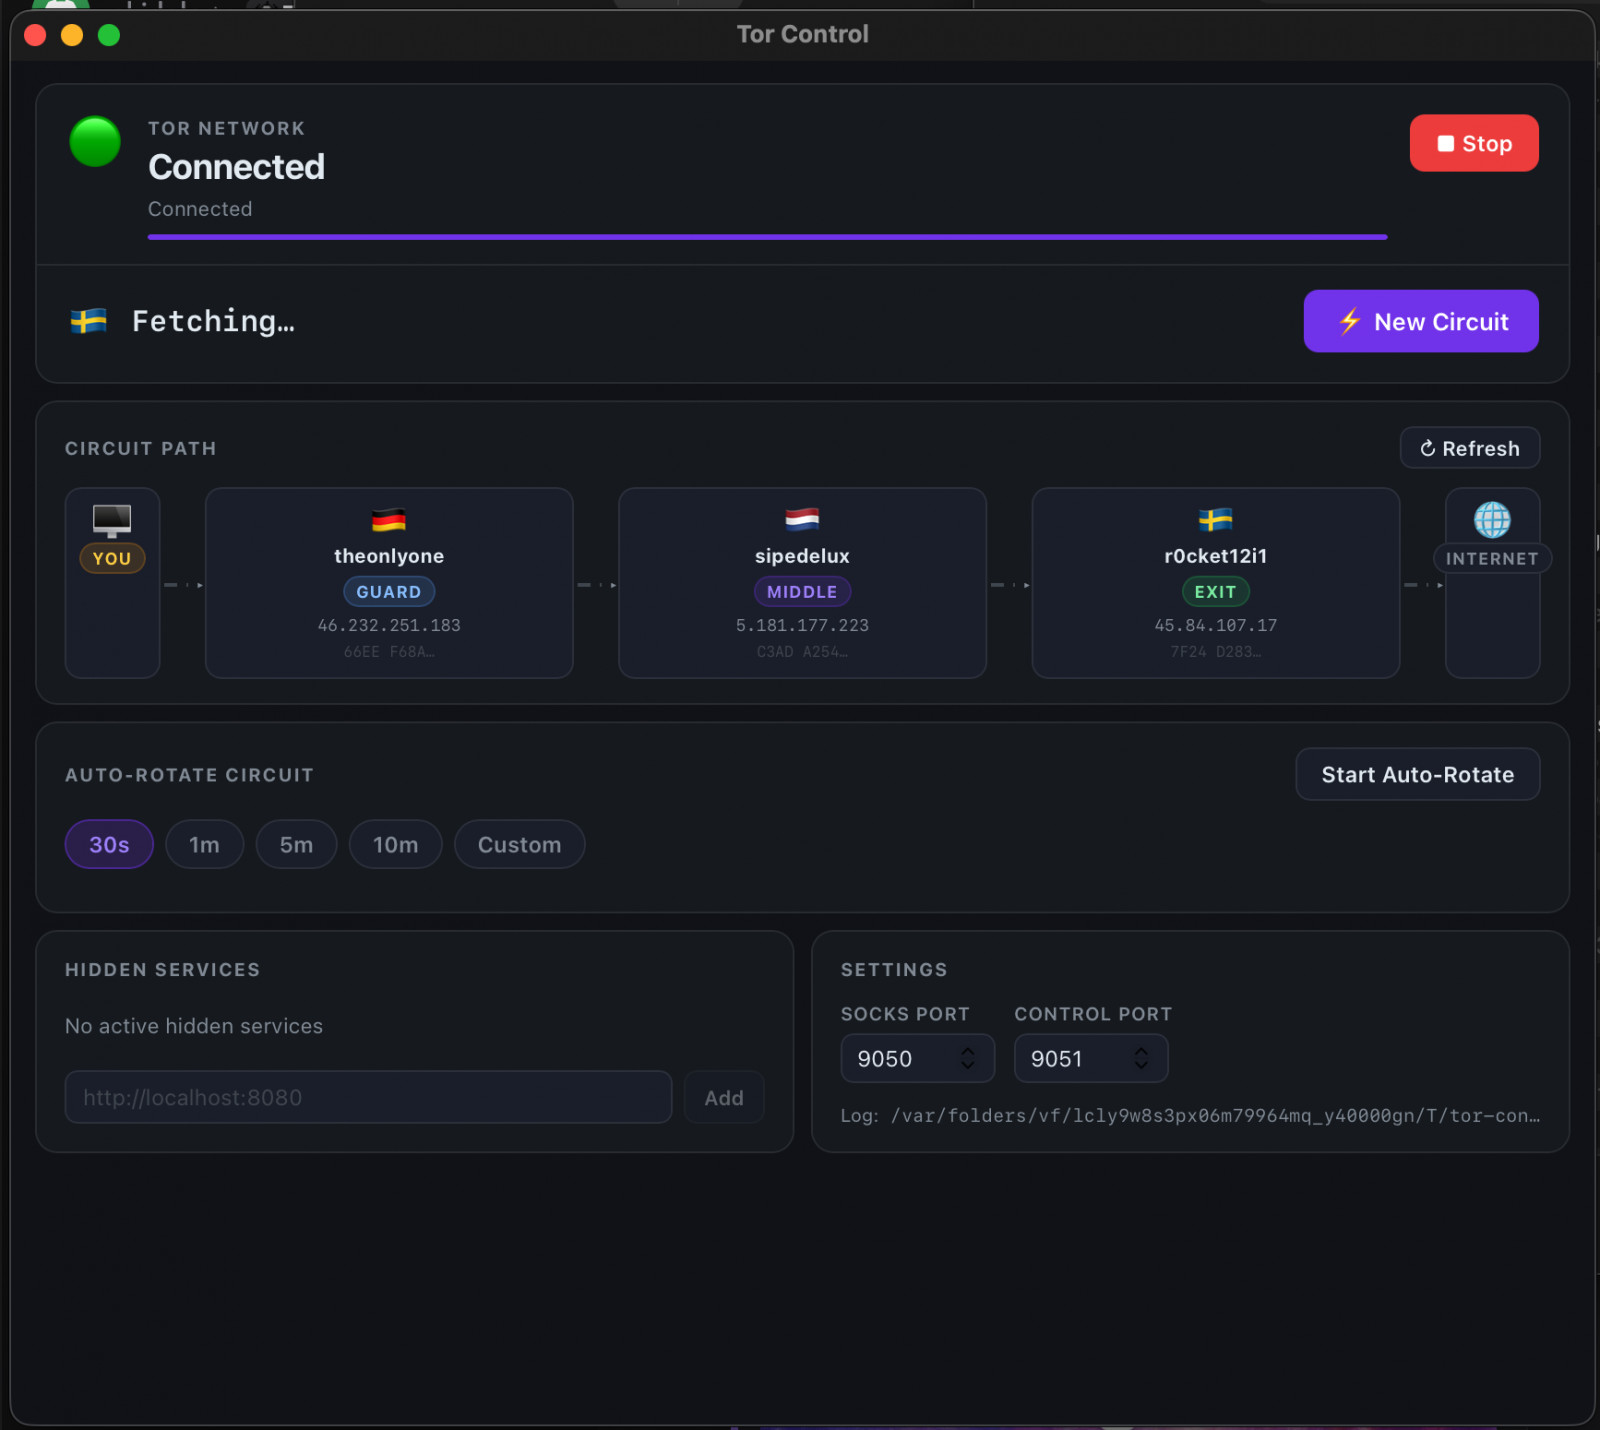The height and width of the screenshot is (1430, 1600).
Task: Click the green connection status indicator
Action: 95,142
